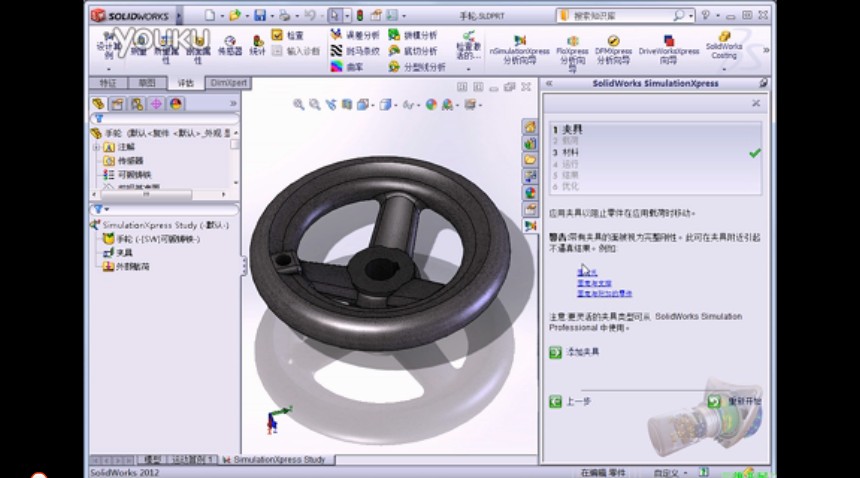Click the 重新开始 (Start over) button
The width and height of the screenshot is (860, 478).
click(734, 401)
